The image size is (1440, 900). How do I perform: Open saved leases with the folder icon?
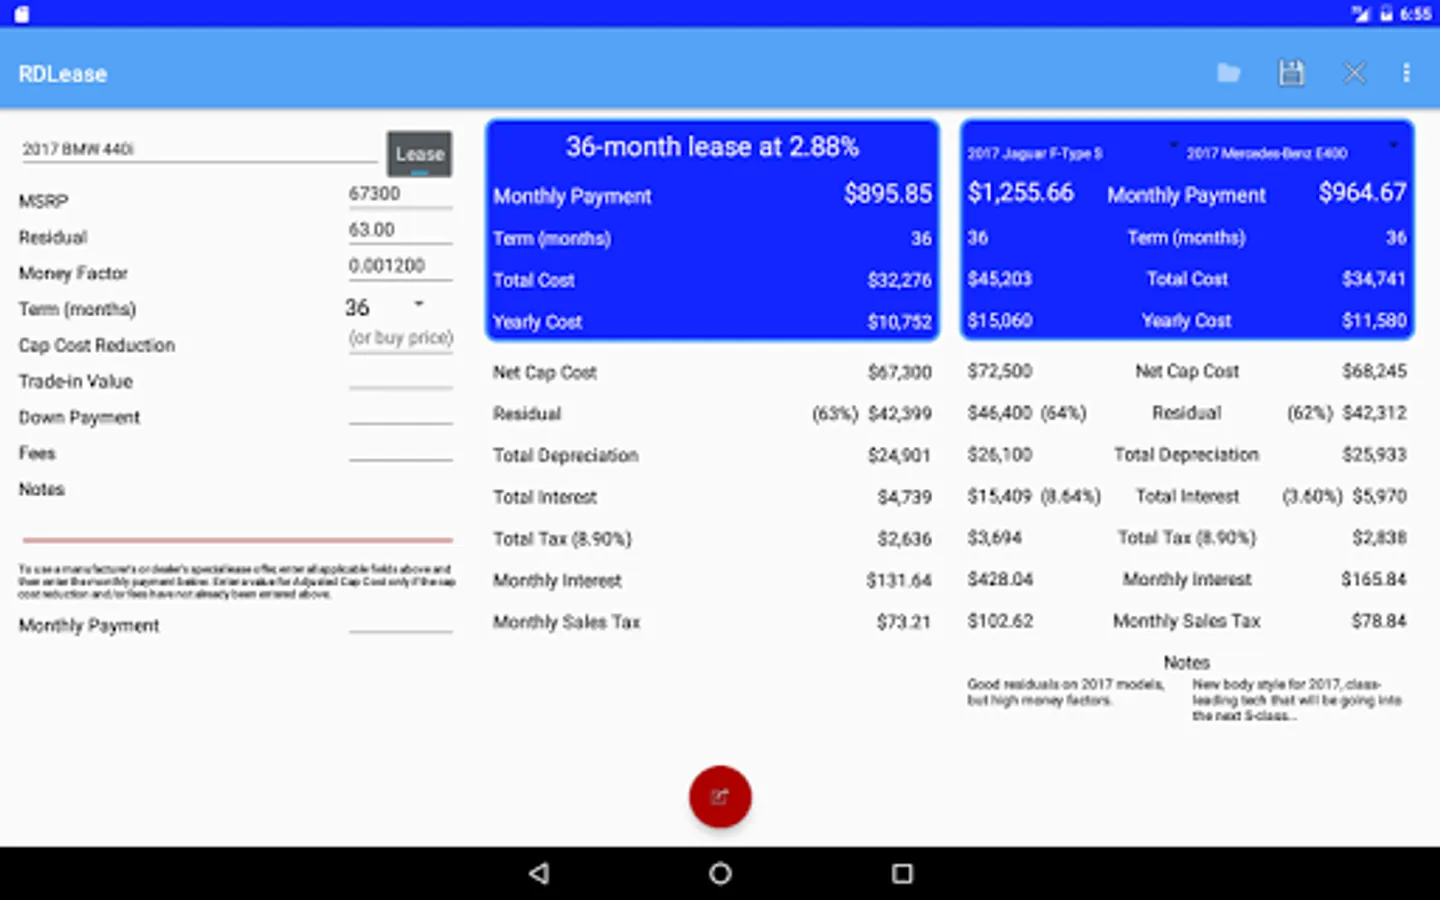tap(1229, 73)
